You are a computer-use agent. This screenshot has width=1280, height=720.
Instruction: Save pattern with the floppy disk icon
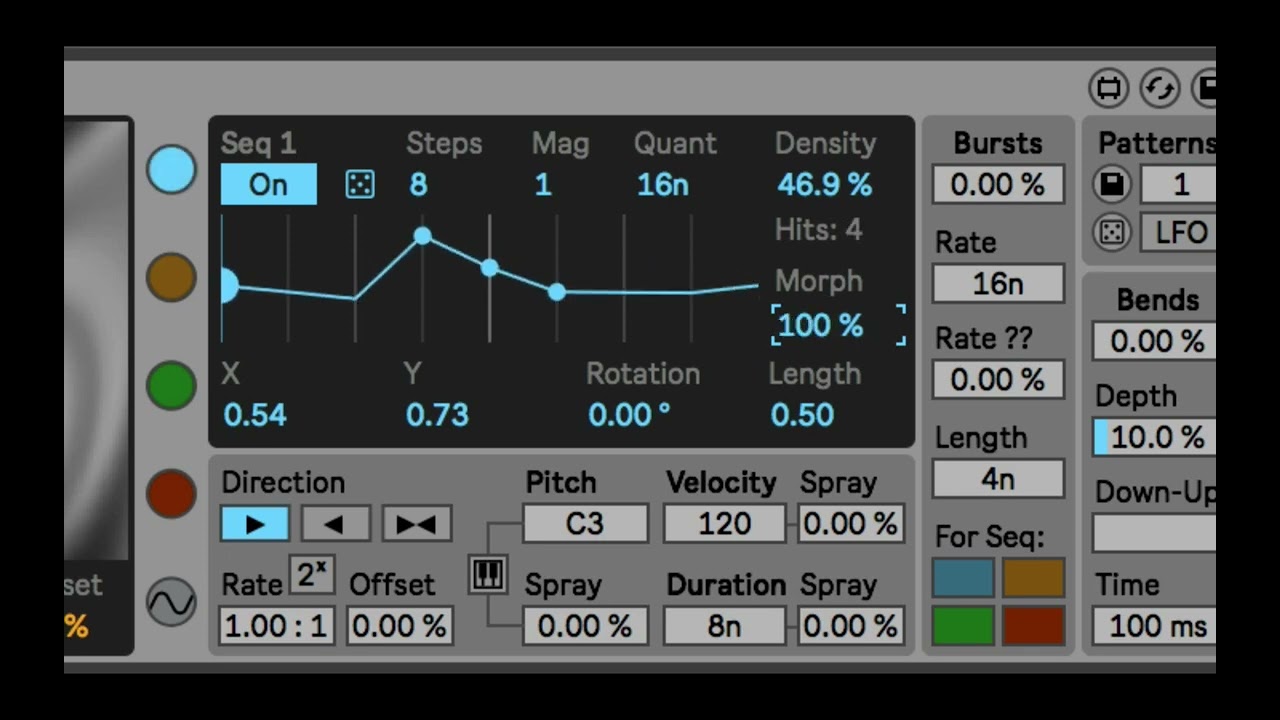pyautogui.click(x=1112, y=184)
